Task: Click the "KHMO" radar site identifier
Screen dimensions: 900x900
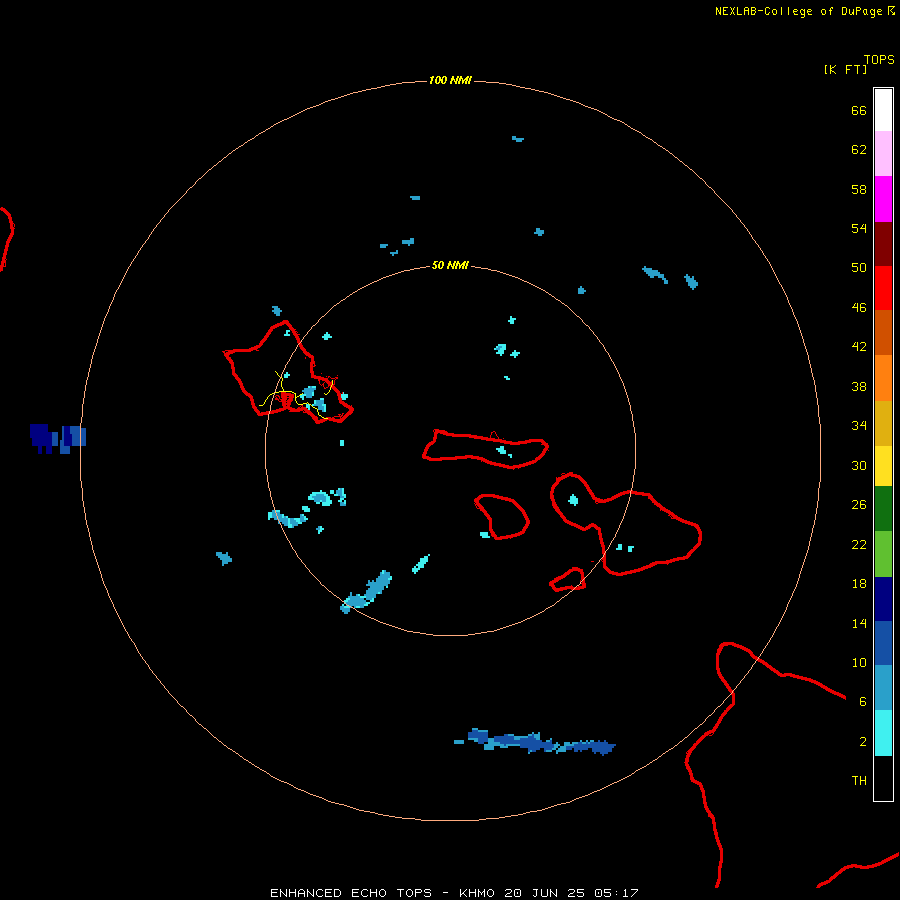Action: tap(476, 893)
